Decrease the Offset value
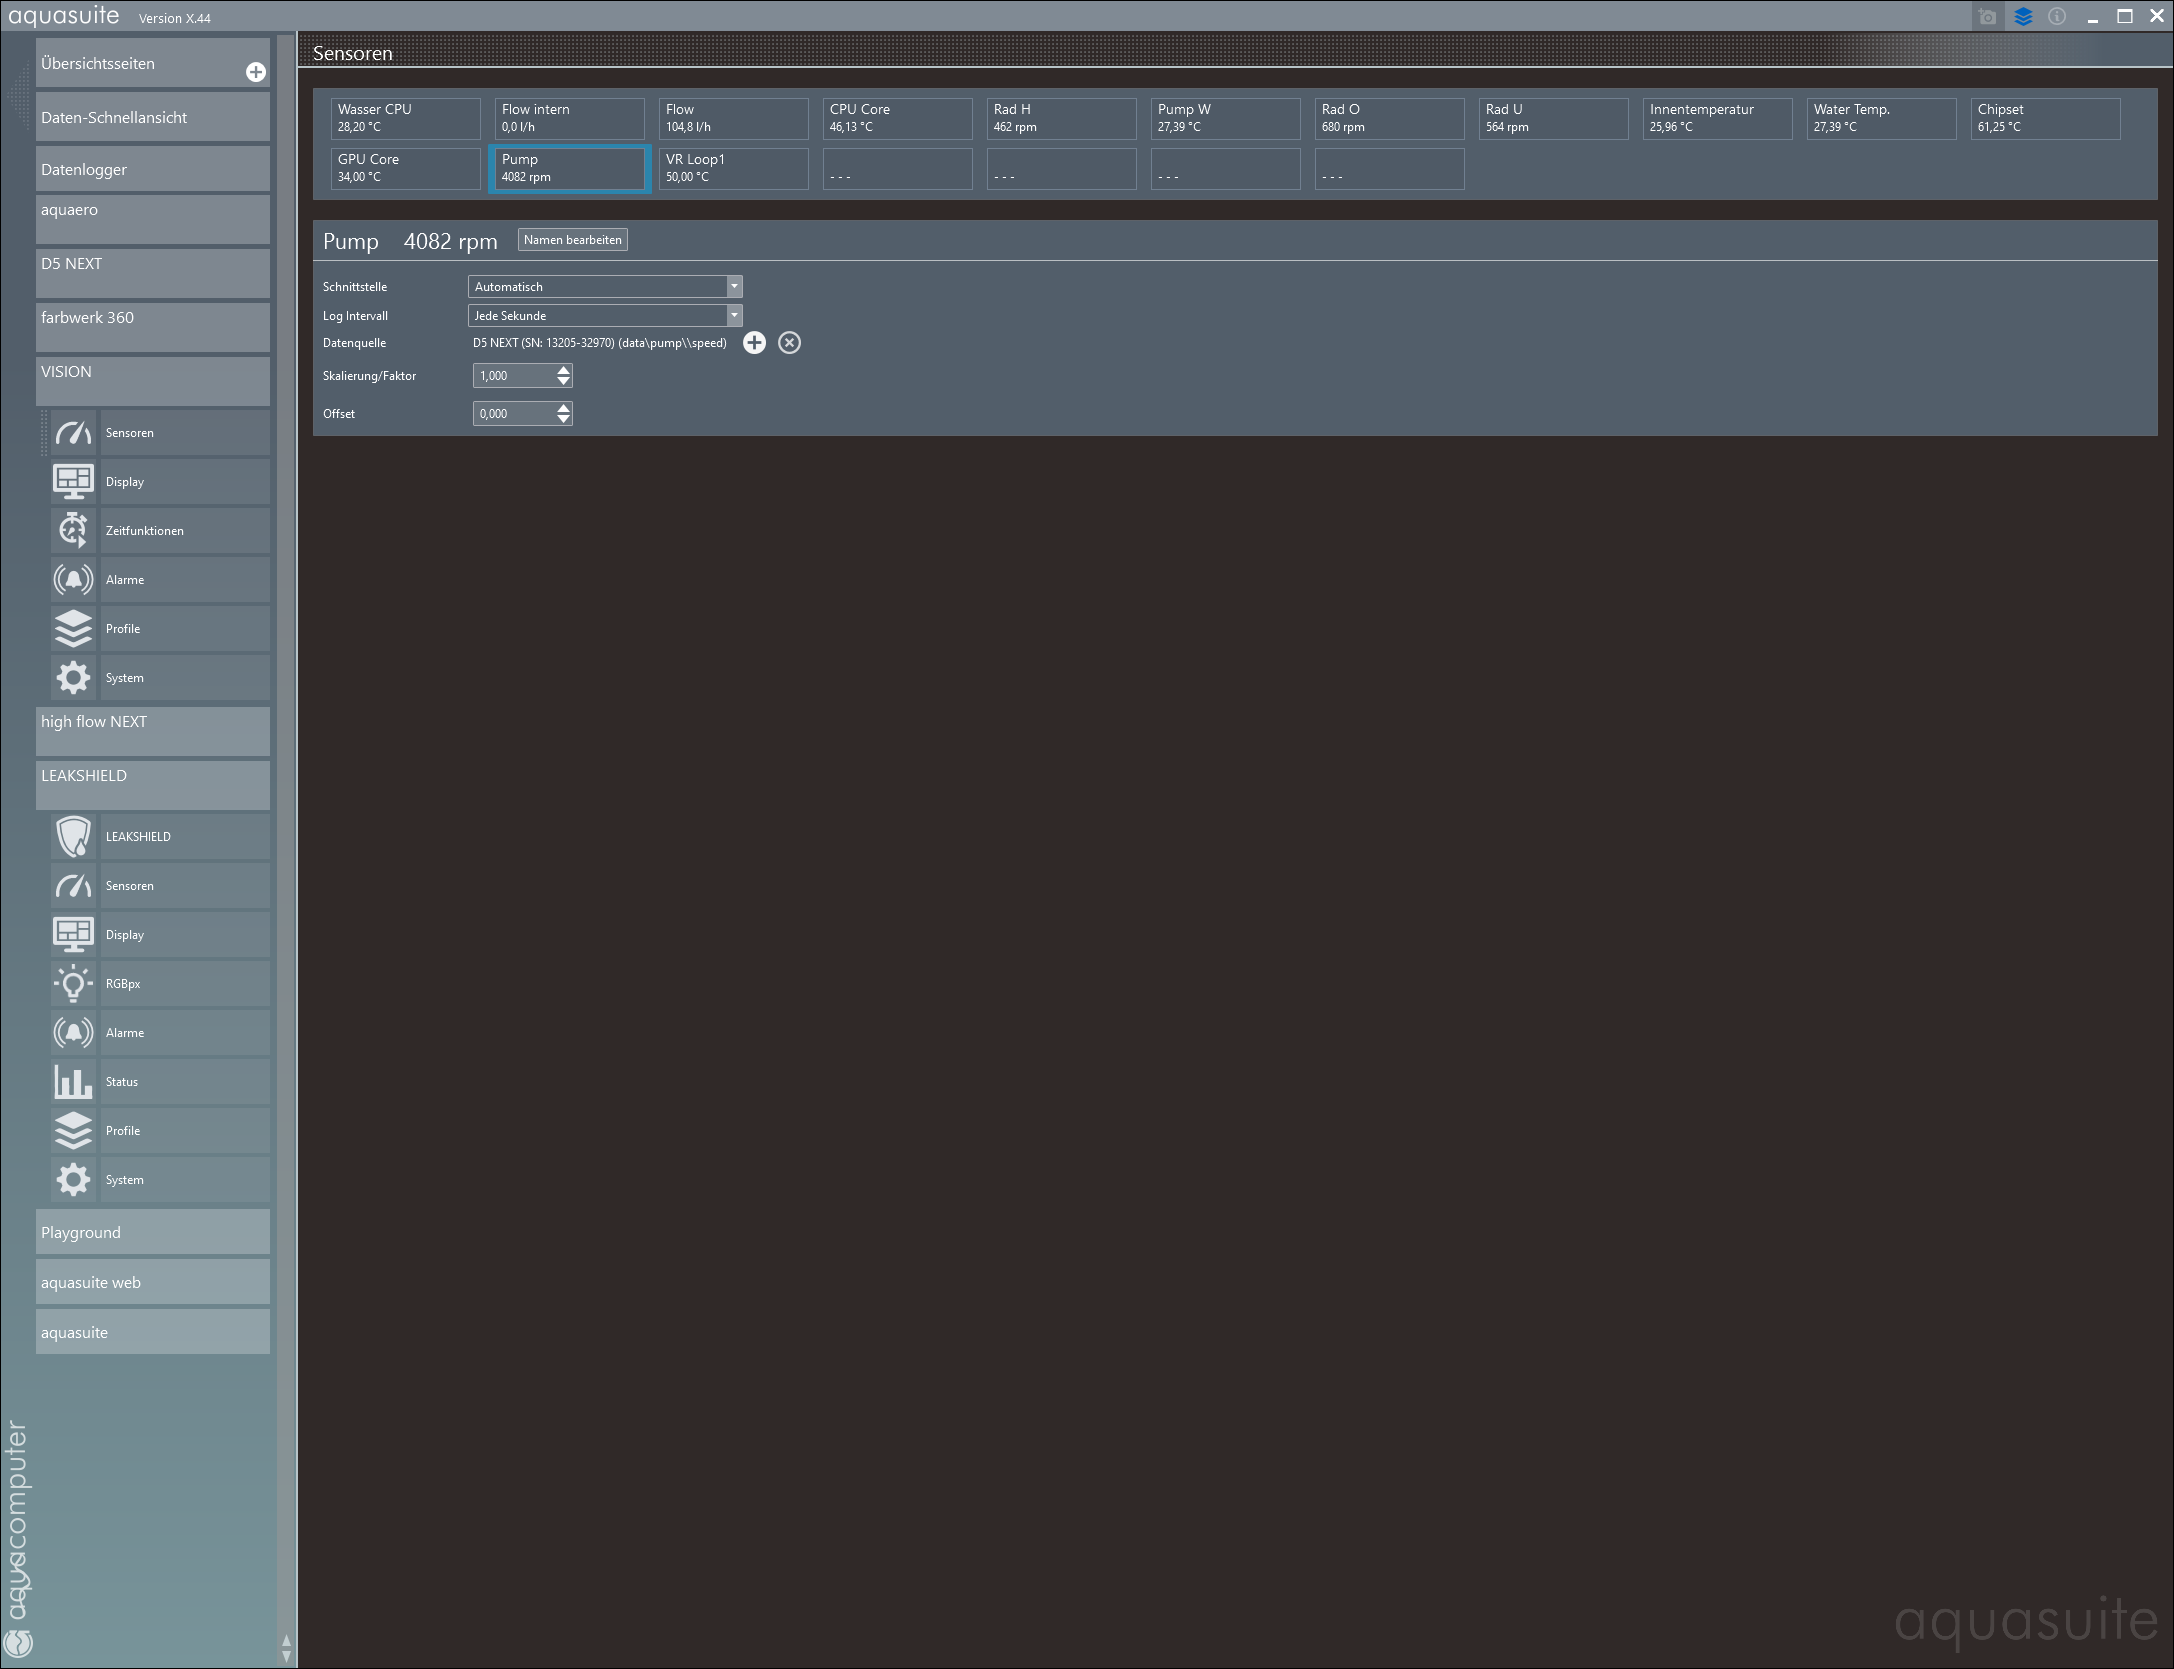The image size is (2174, 1669). [564, 419]
